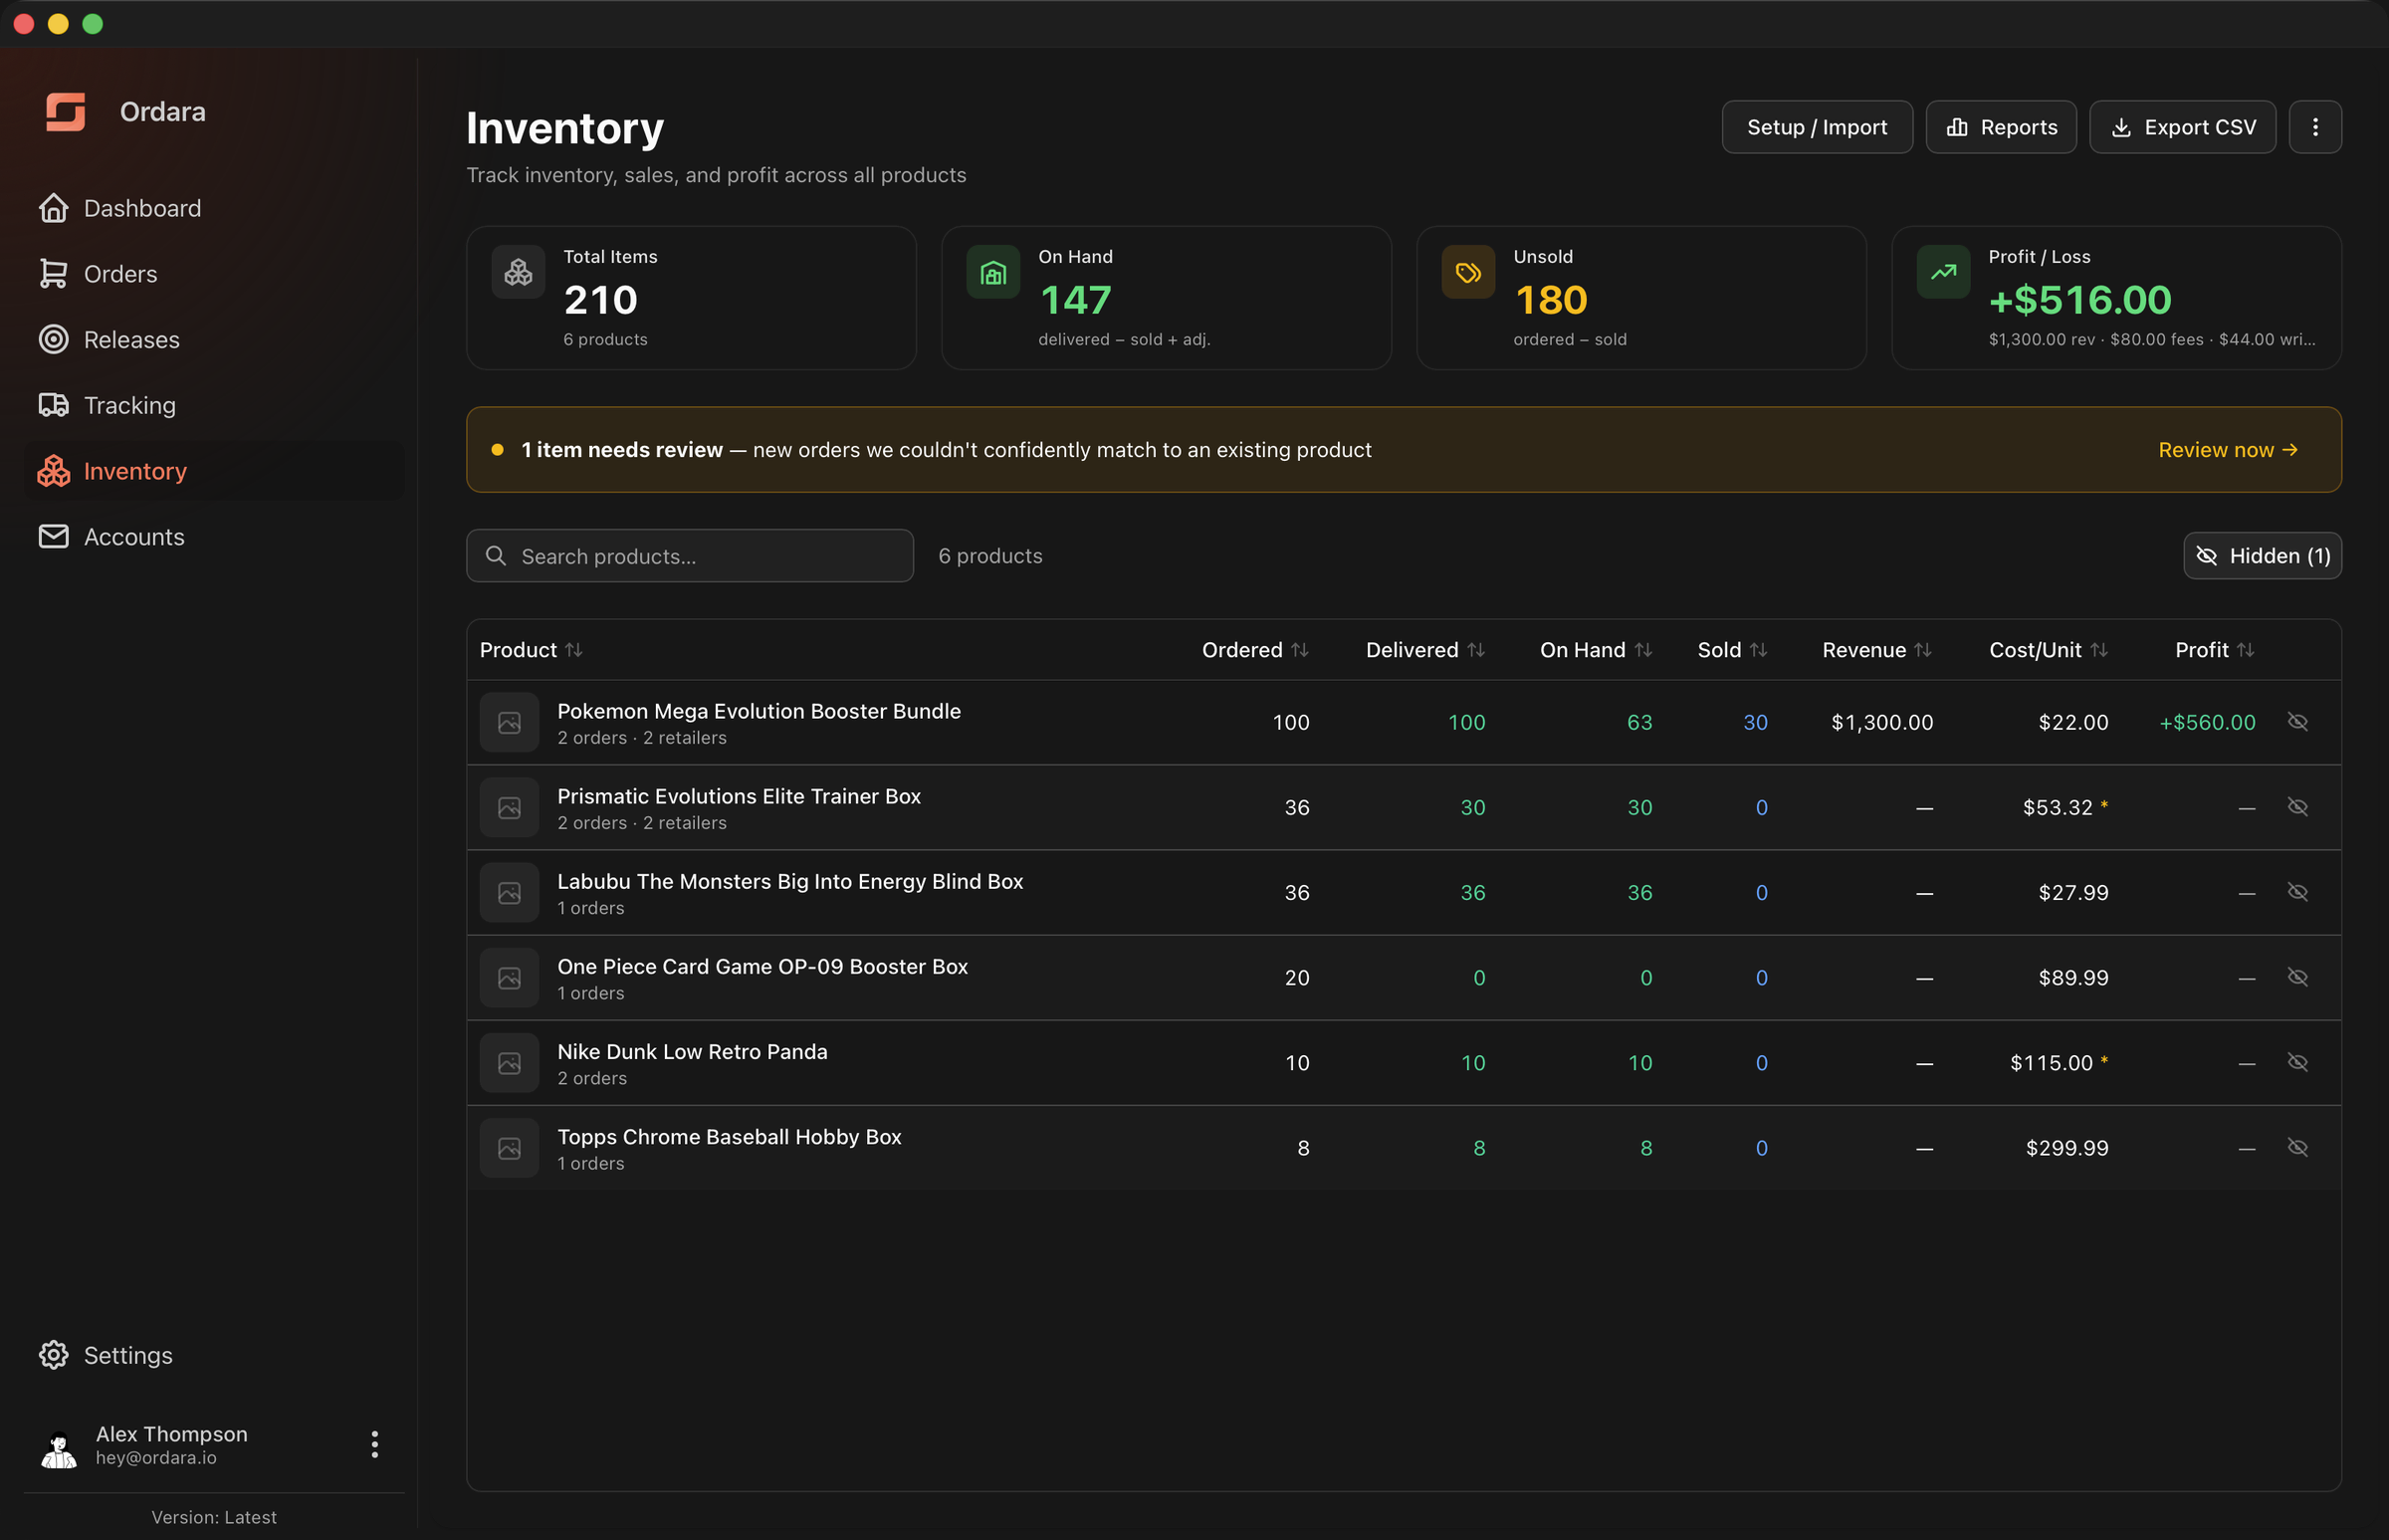Open the Reports view
The height and width of the screenshot is (1540, 2389).
pos(2001,127)
